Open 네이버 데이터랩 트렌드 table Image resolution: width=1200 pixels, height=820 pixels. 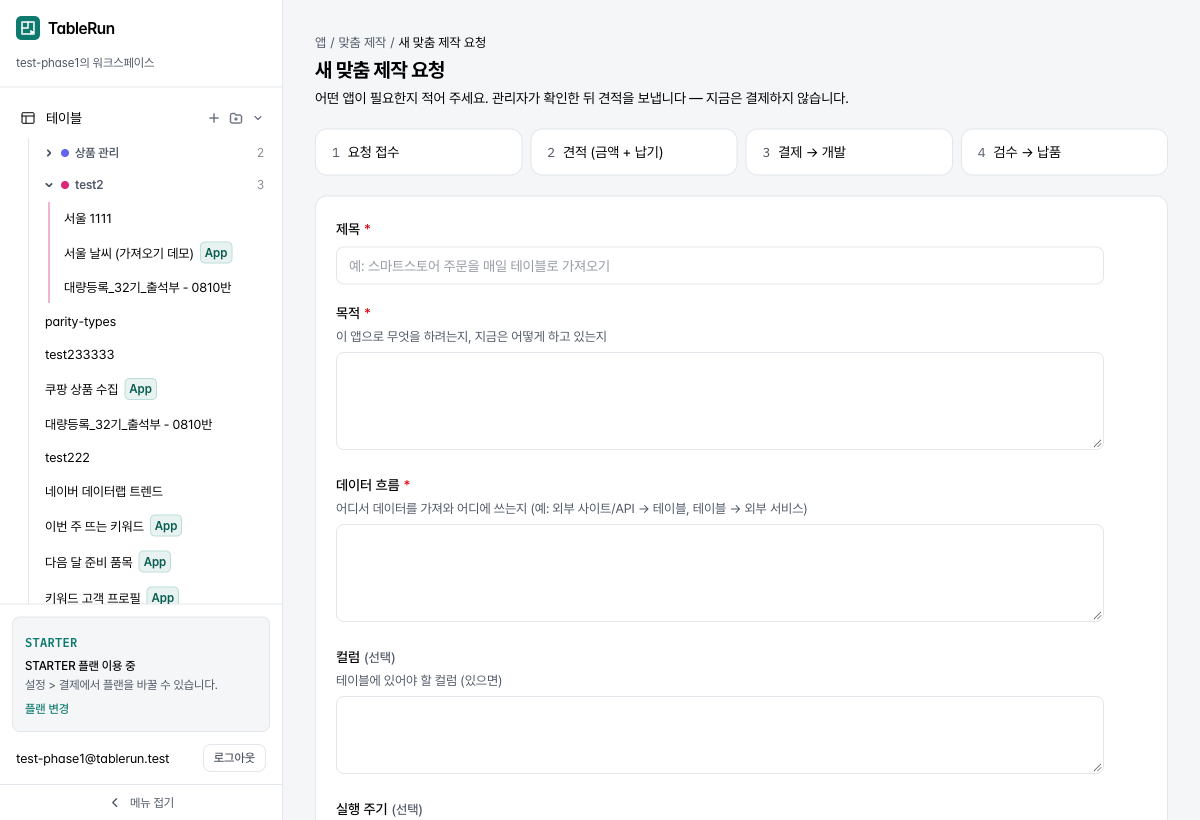(x=104, y=491)
